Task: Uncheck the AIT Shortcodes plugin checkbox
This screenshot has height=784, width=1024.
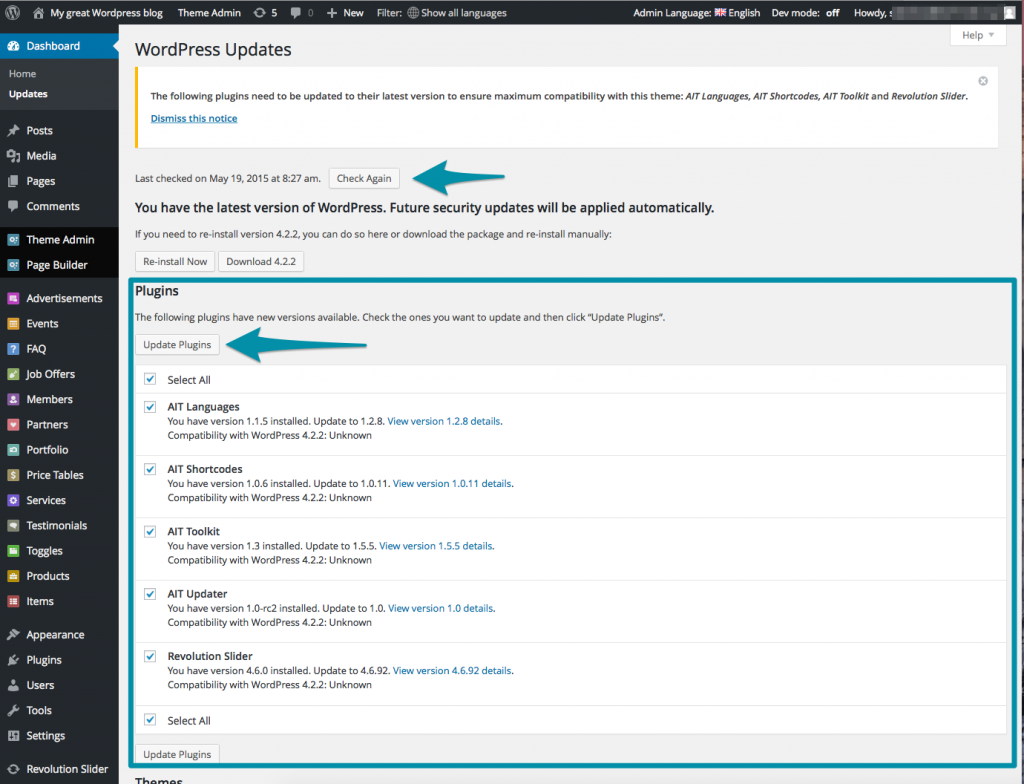Action: 150,469
